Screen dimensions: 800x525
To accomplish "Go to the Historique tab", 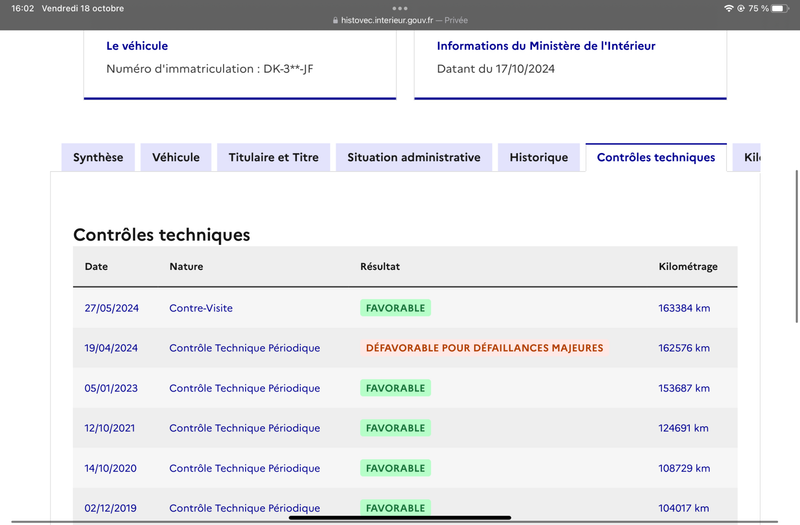I will pos(539,157).
